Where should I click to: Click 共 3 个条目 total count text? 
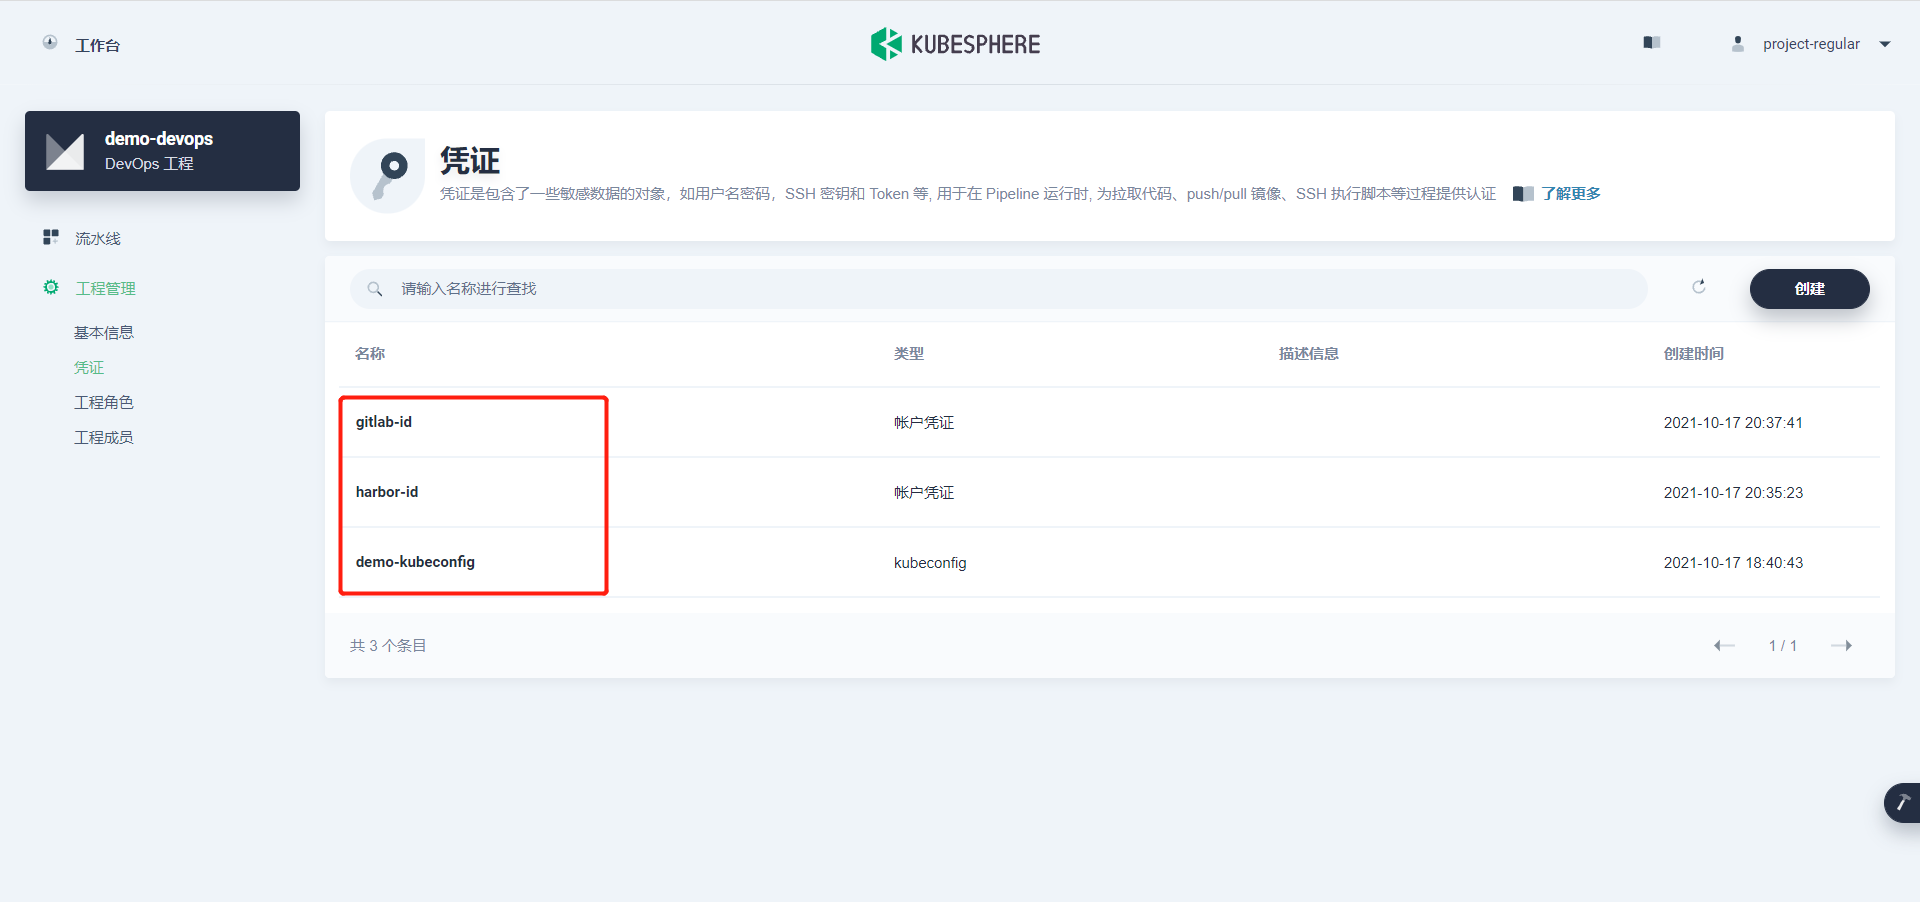tap(388, 645)
